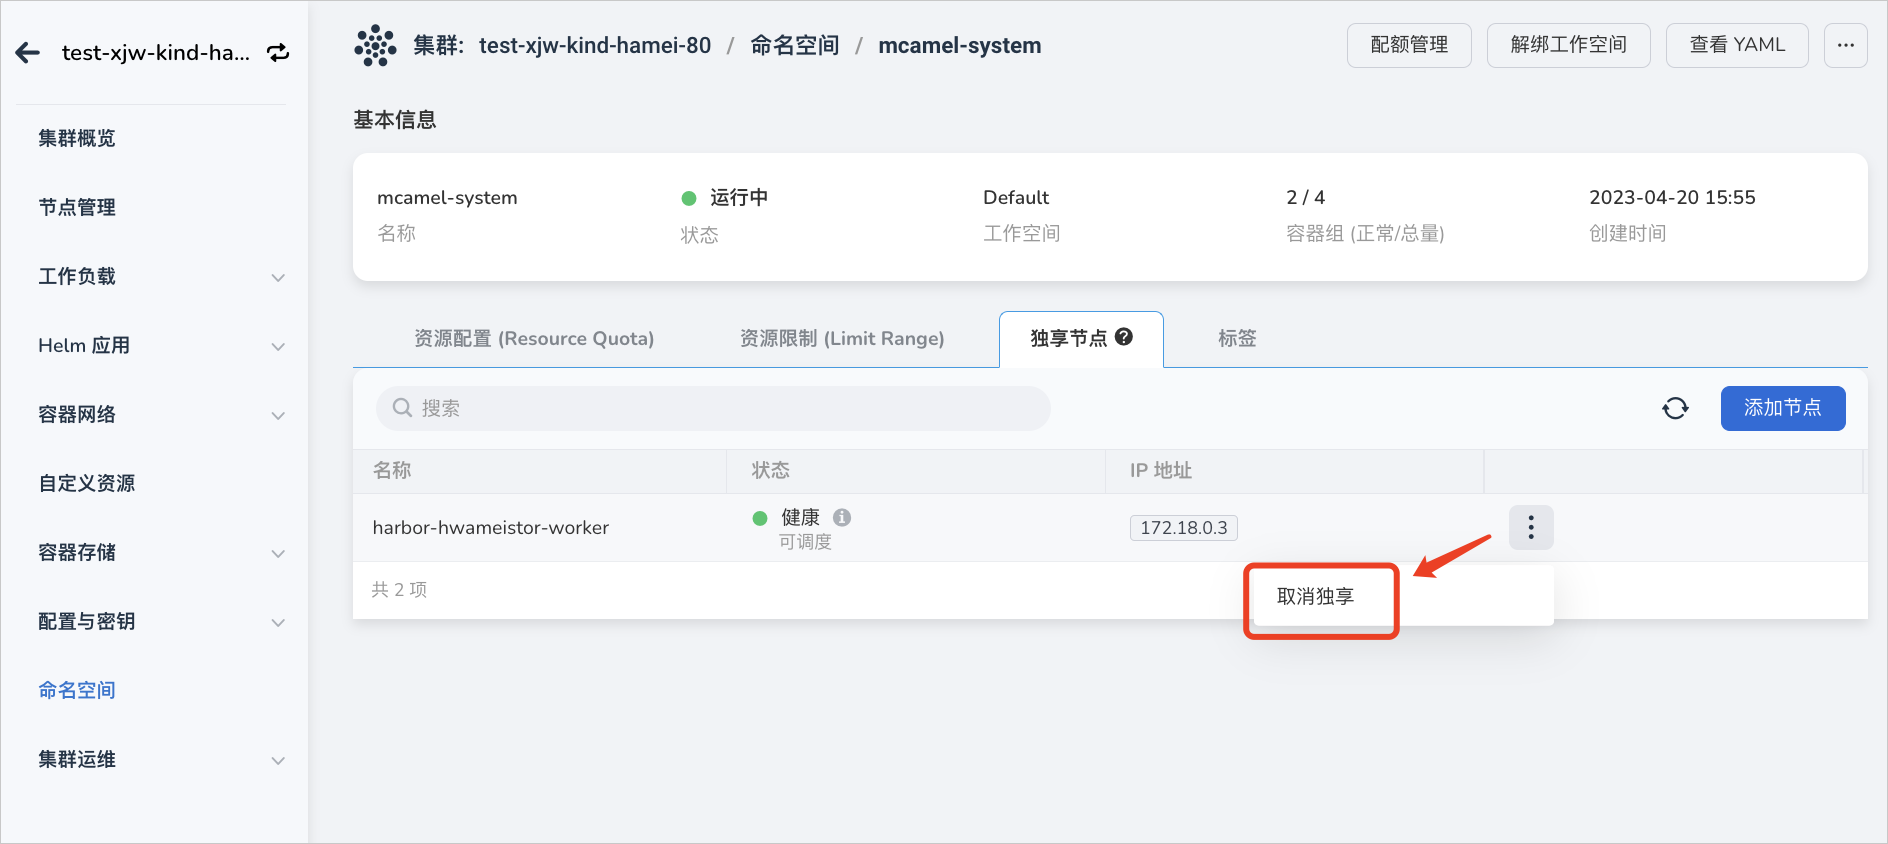Click the switch cluster icon beside test-xjw-kind-ha...

278,53
